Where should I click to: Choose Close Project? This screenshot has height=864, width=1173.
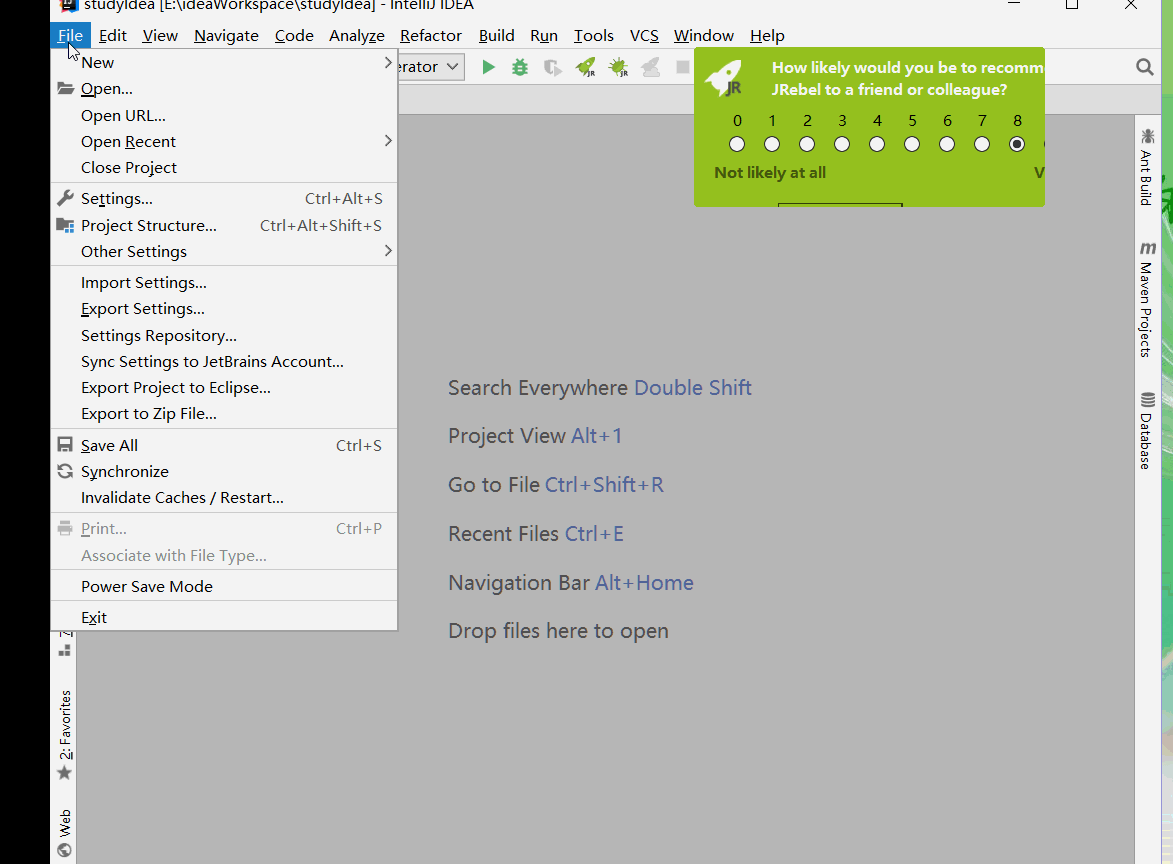point(224,168)
